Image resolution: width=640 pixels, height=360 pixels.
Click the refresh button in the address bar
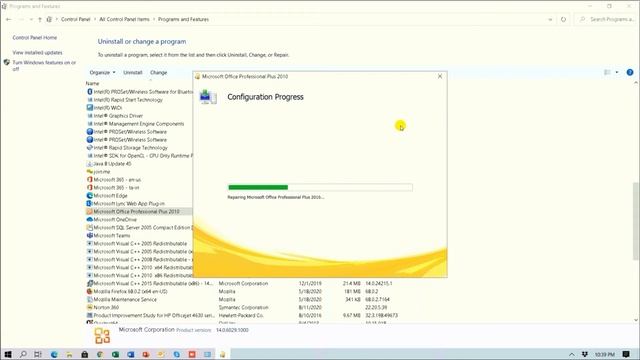563,19
